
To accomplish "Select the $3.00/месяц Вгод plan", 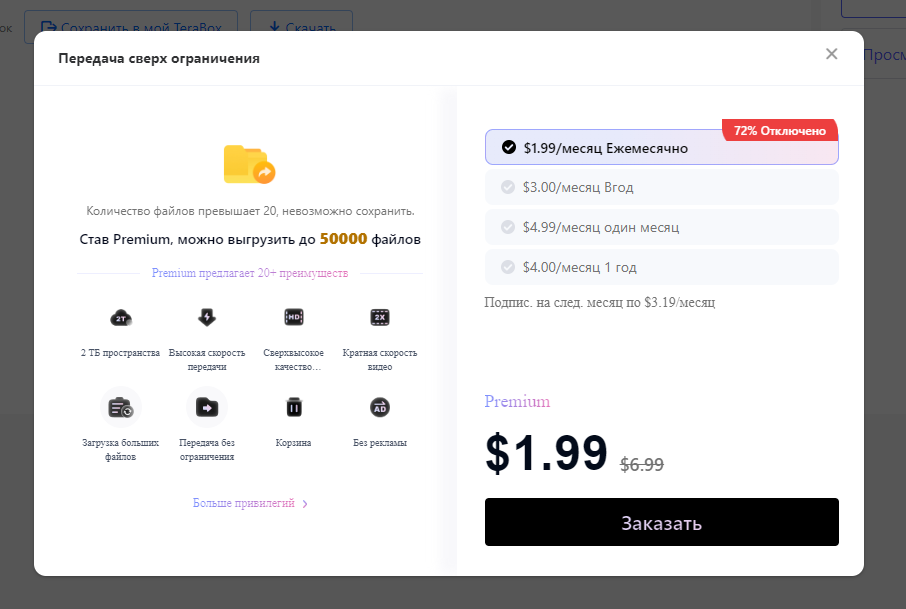I will 662,187.
